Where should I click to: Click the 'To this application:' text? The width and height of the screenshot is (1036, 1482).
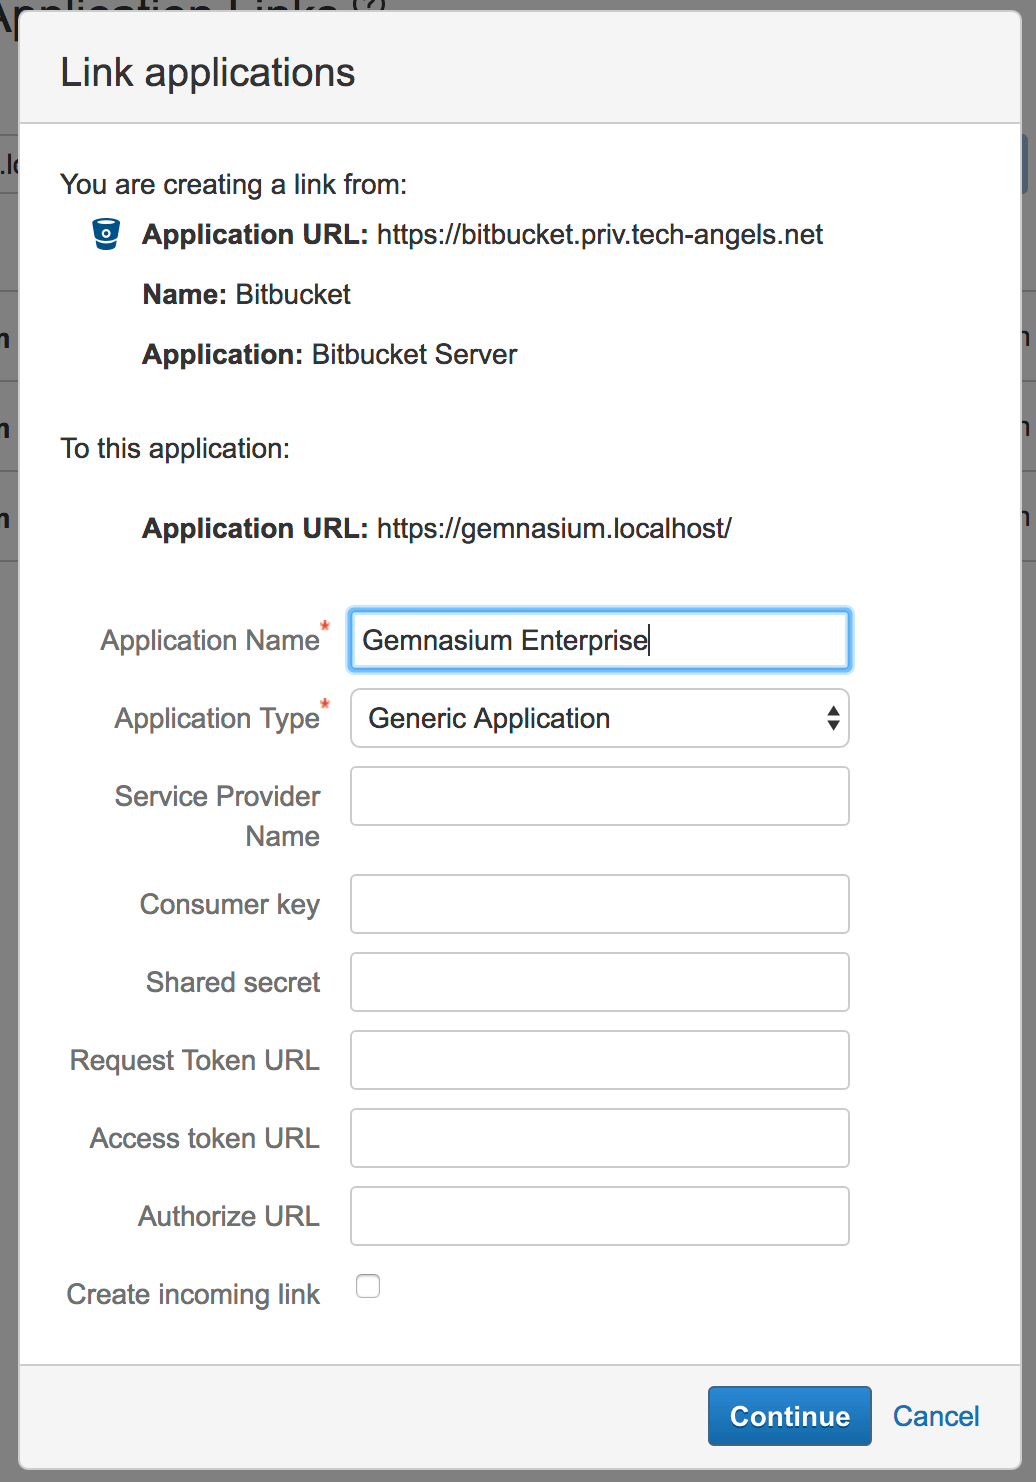coord(175,449)
